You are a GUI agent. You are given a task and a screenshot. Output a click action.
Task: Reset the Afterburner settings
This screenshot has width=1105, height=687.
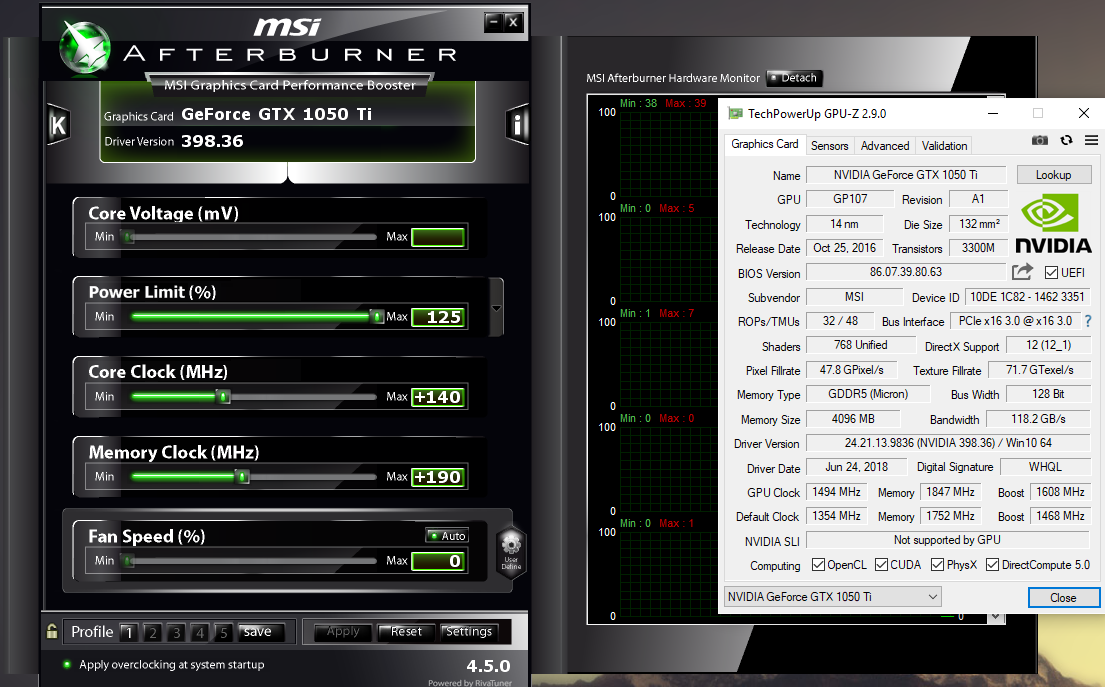[406, 632]
